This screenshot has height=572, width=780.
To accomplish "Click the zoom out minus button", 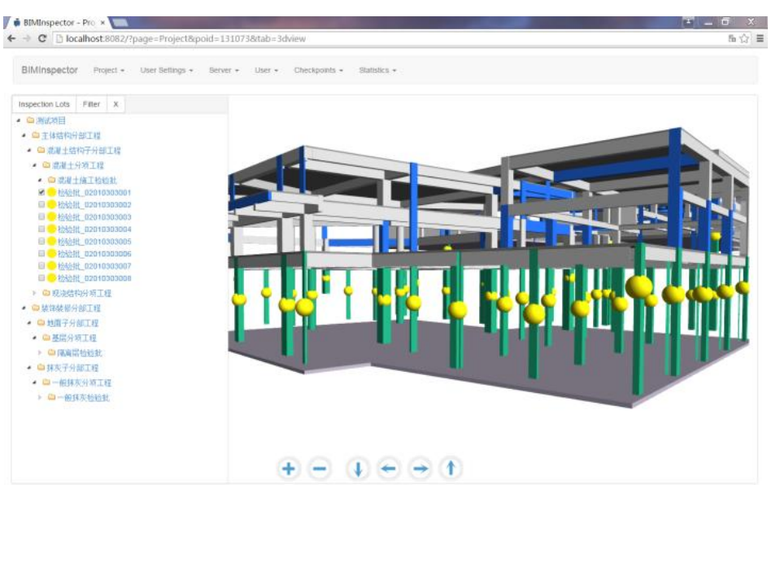I will click(320, 468).
